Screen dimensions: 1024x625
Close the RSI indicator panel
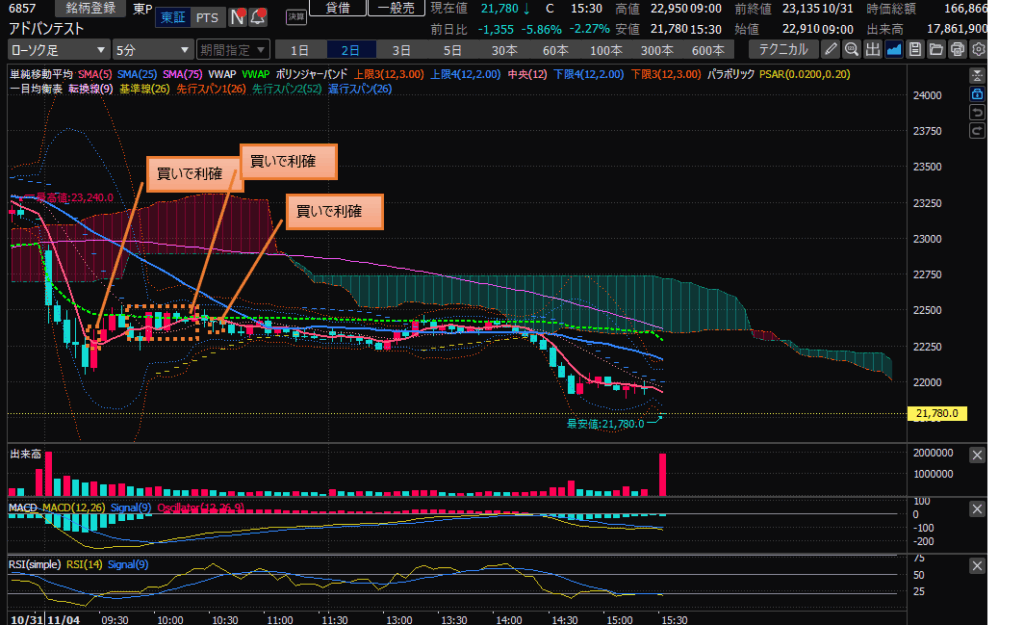977,567
